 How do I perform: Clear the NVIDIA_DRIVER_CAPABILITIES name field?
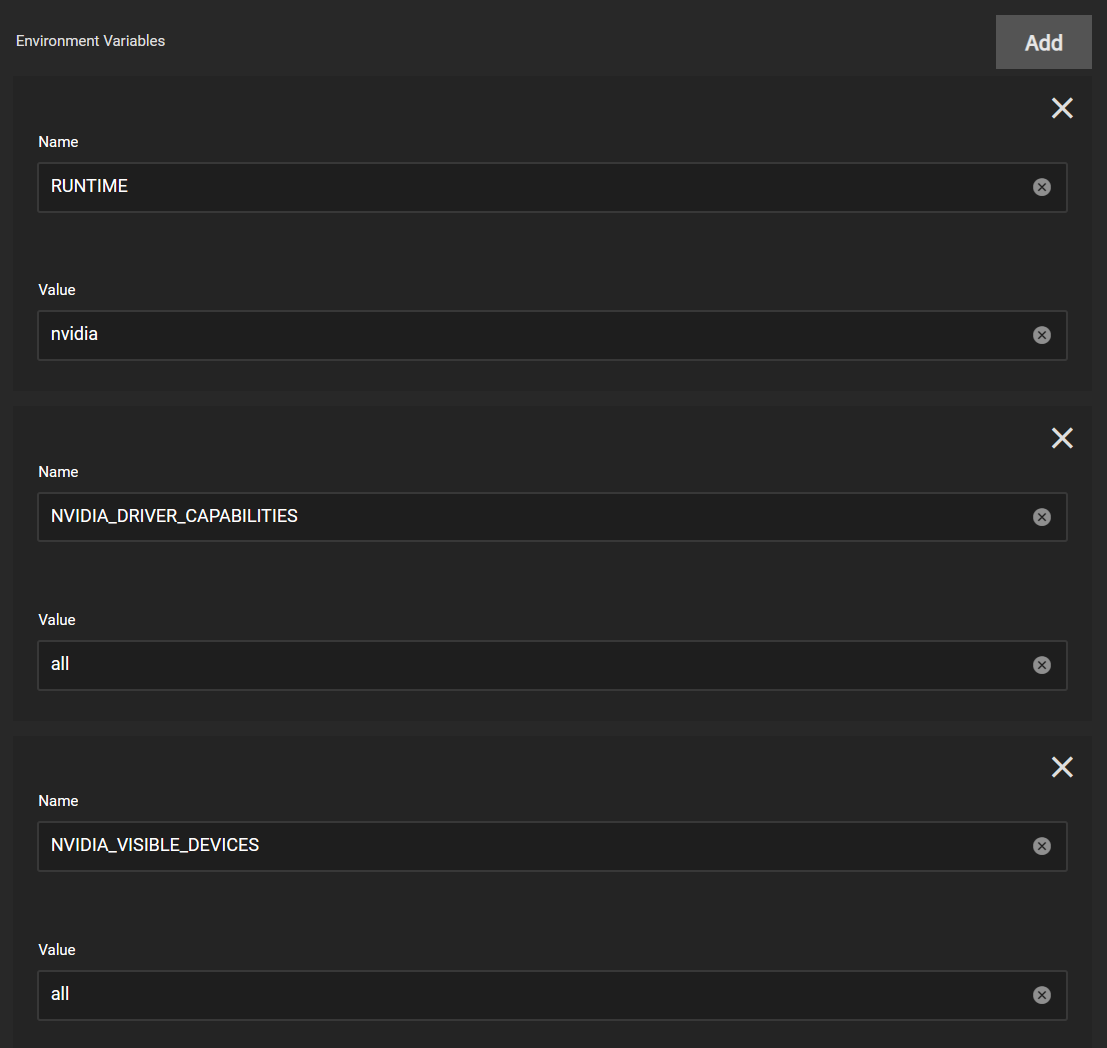(1041, 517)
